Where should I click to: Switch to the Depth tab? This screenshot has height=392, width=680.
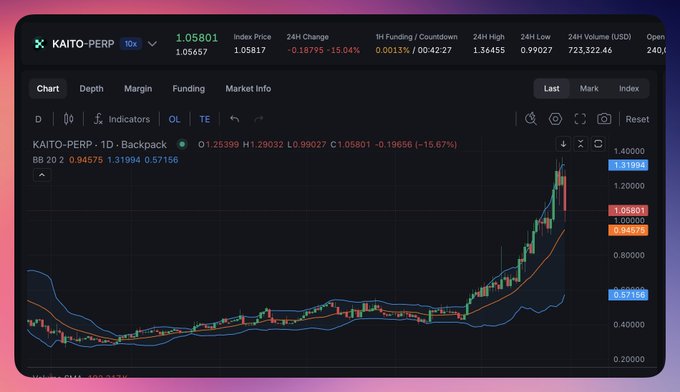pos(92,88)
